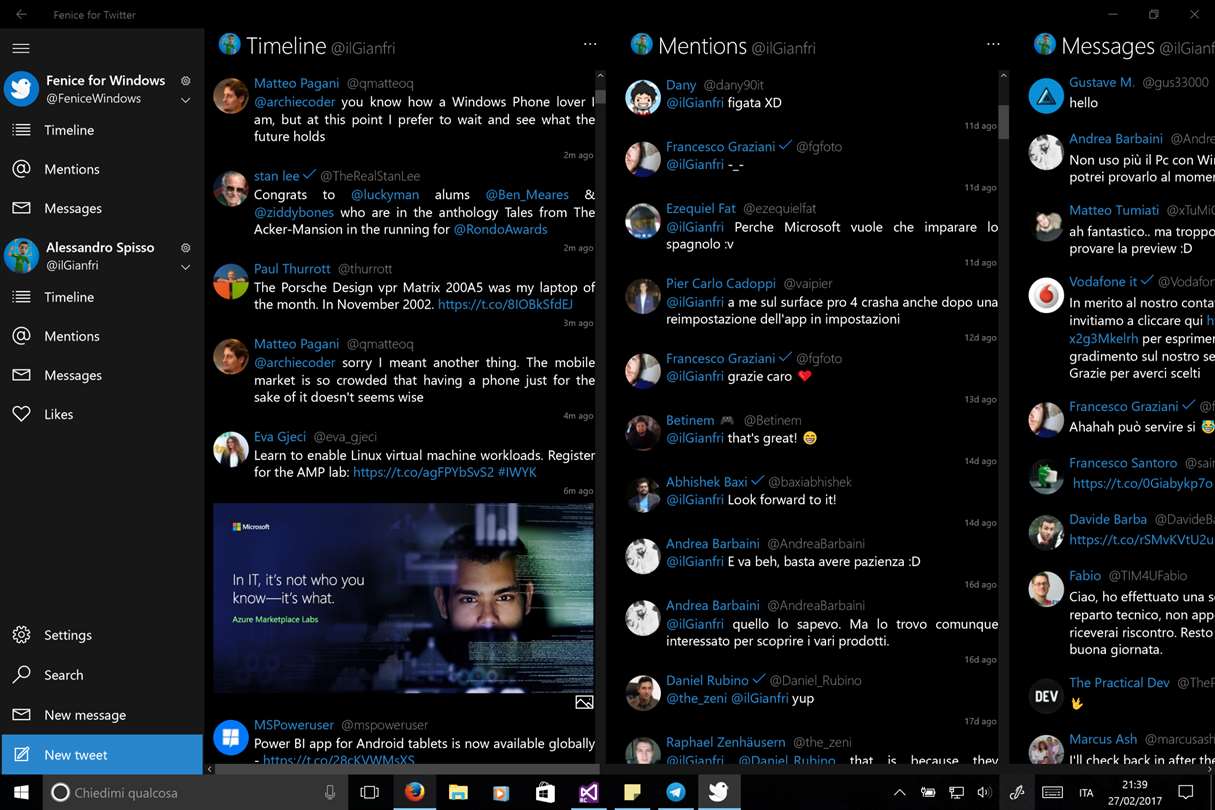Image resolution: width=1215 pixels, height=810 pixels.
Task: Open Gustave M. message conversation avatar
Action: tap(1046, 95)
